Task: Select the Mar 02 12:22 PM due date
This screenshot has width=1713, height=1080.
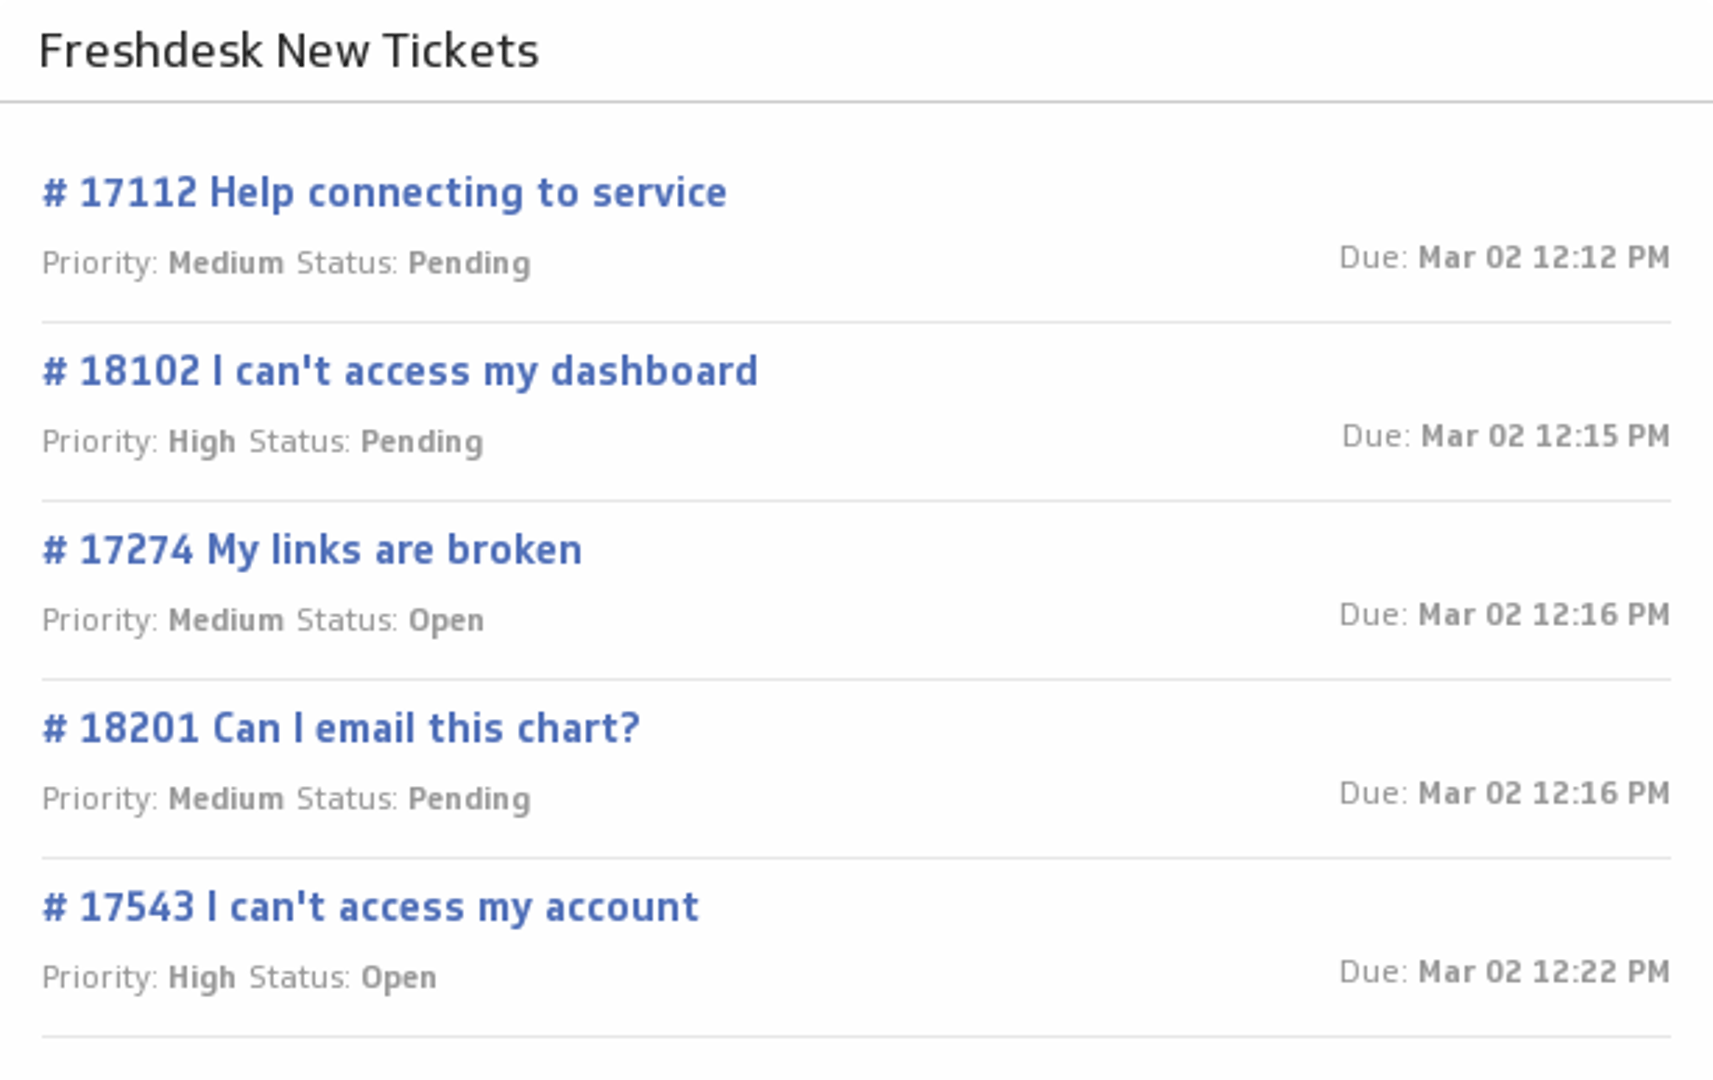Action: [x=1543, y=972]
